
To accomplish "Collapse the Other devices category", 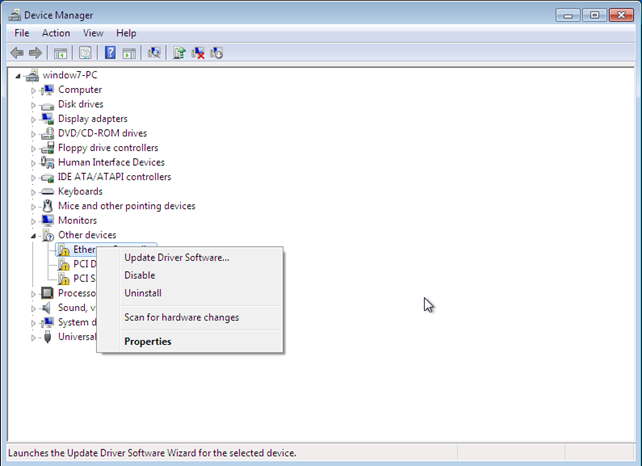I will (x=33, y=236).
